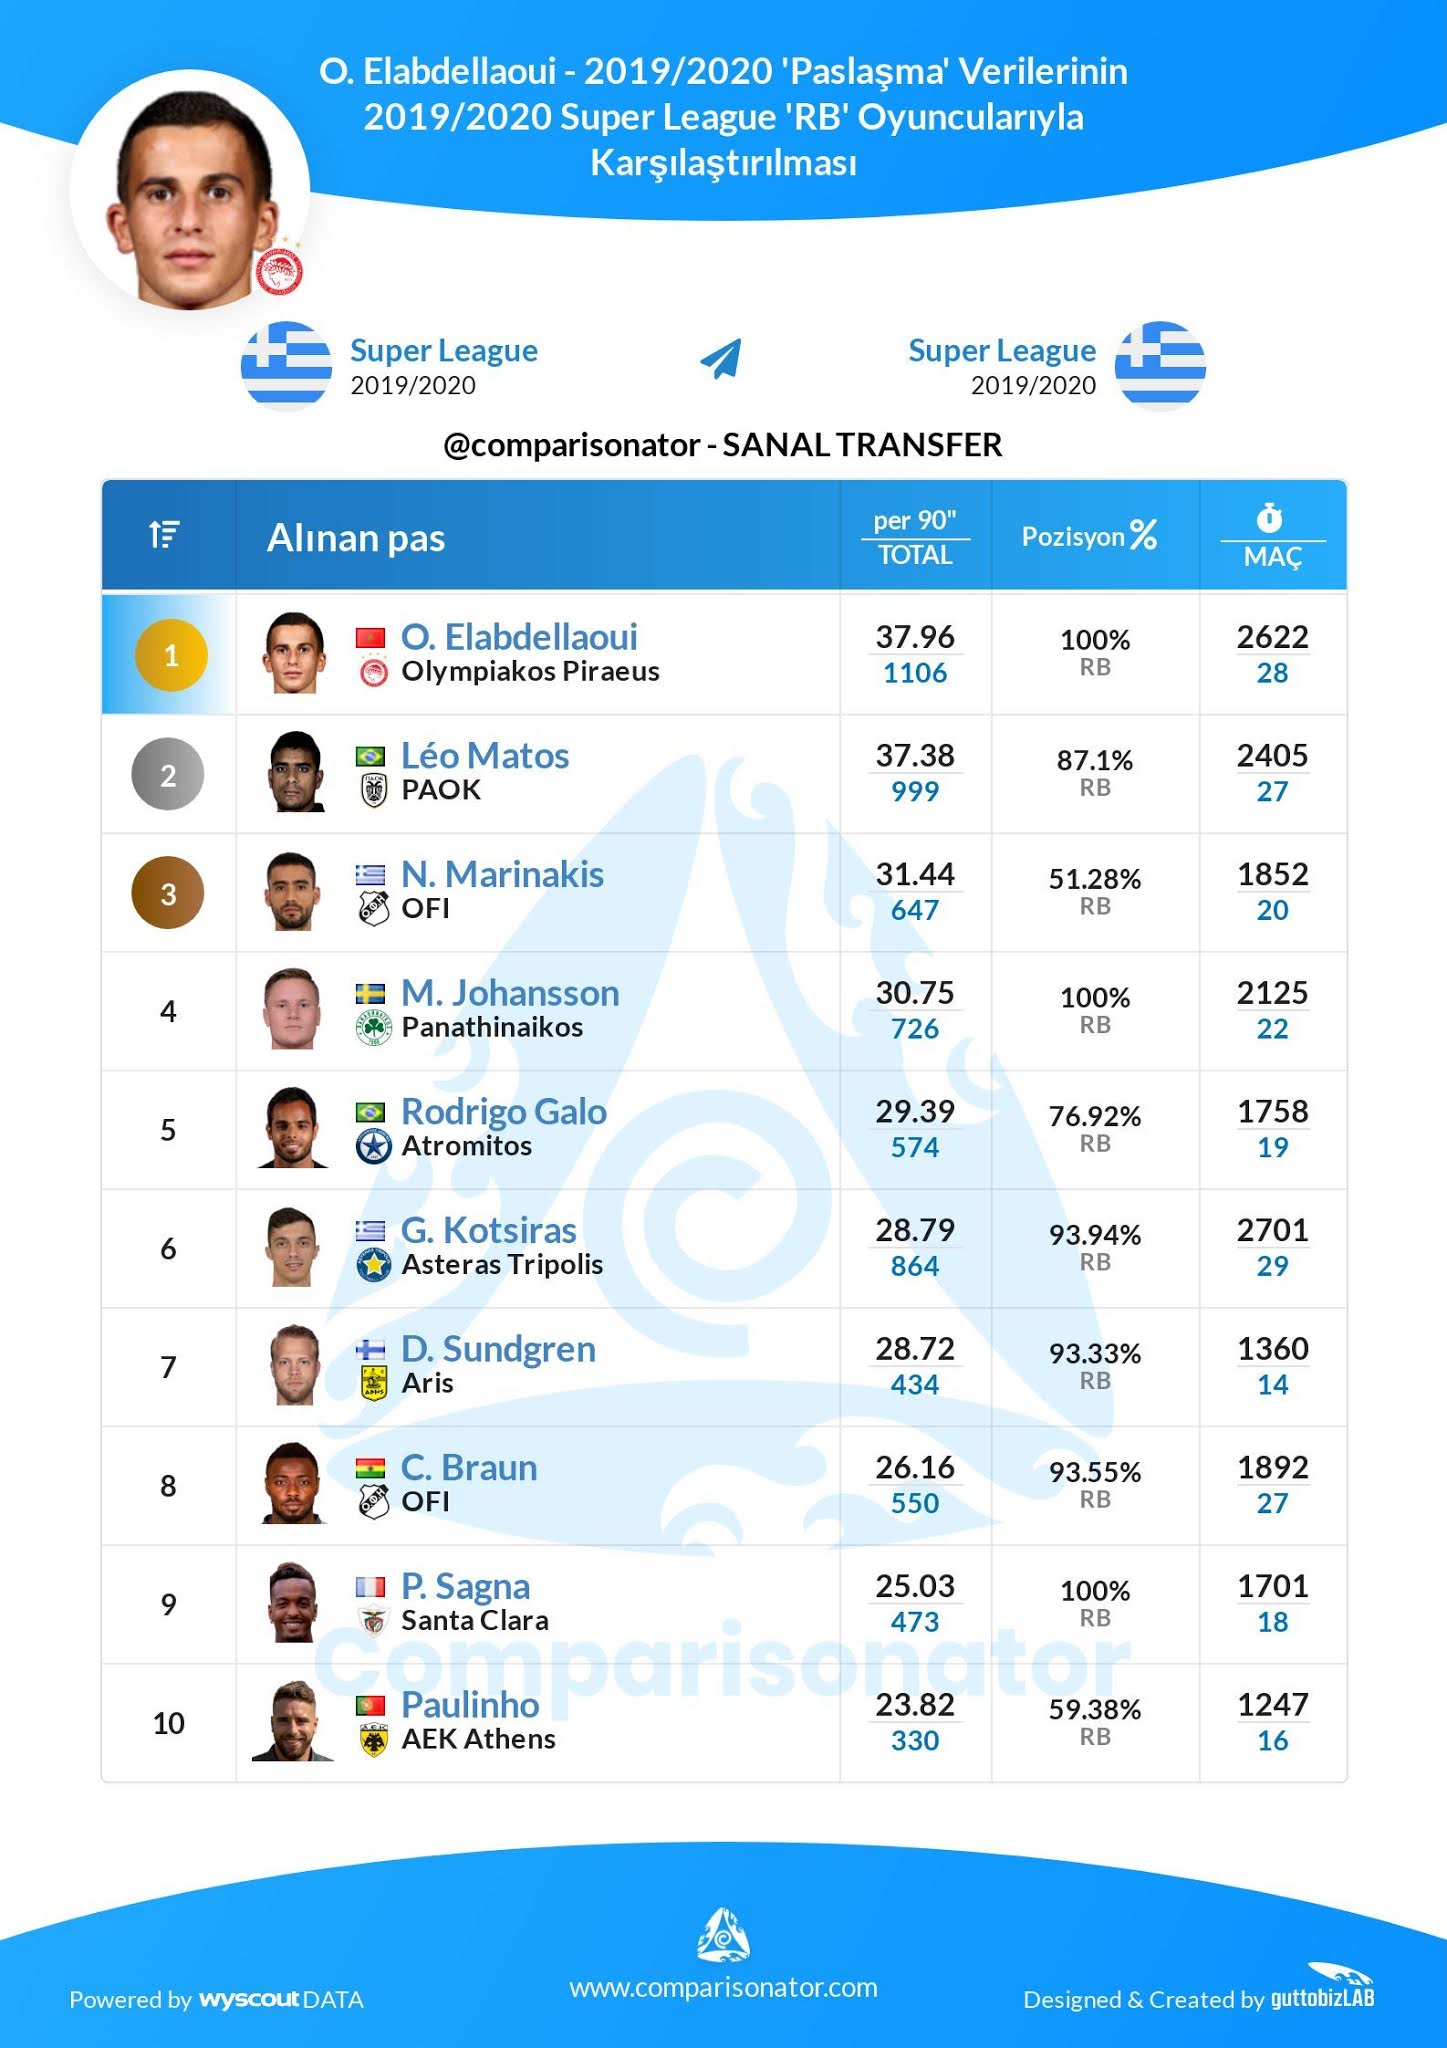Viewport: 1447px width, 2048px height.
Task: Click Paulinho's player photo
Action: coord(292,1721)
